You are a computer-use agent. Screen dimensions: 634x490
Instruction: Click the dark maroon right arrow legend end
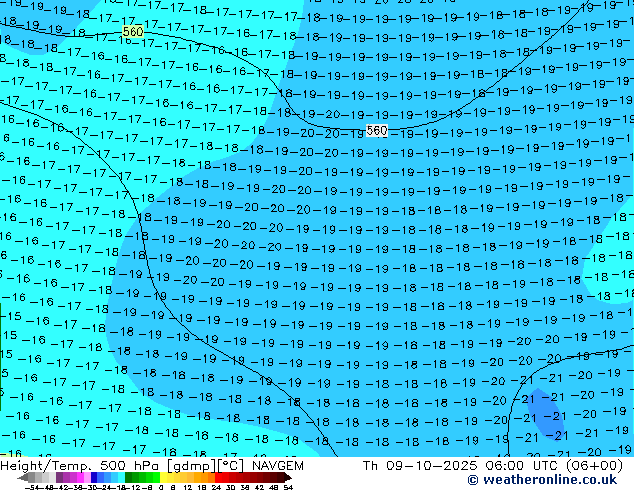287,477
